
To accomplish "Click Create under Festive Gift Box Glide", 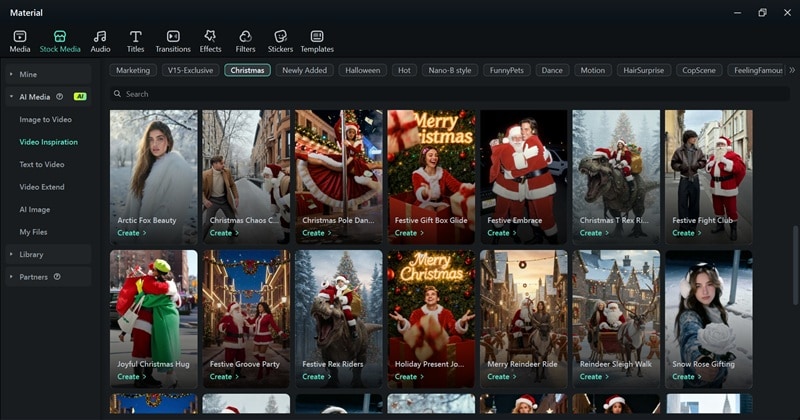I will click(x=409, y=233).
